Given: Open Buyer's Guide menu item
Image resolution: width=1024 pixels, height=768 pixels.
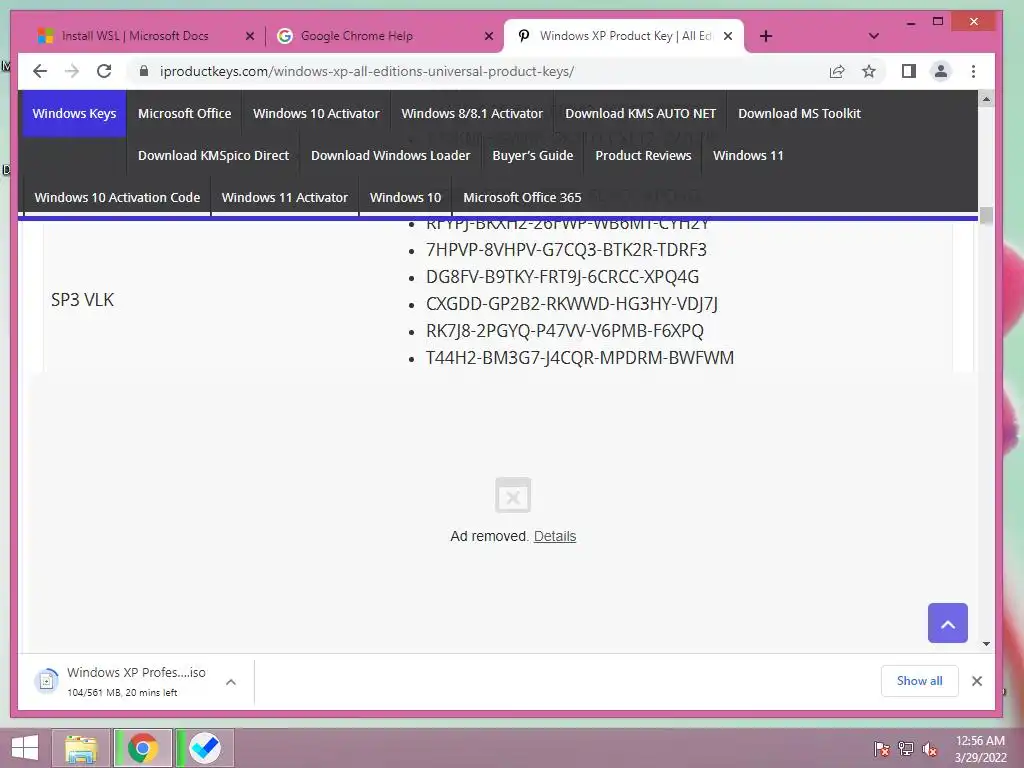Looking at the screenshot, I should tap(533, 155).
